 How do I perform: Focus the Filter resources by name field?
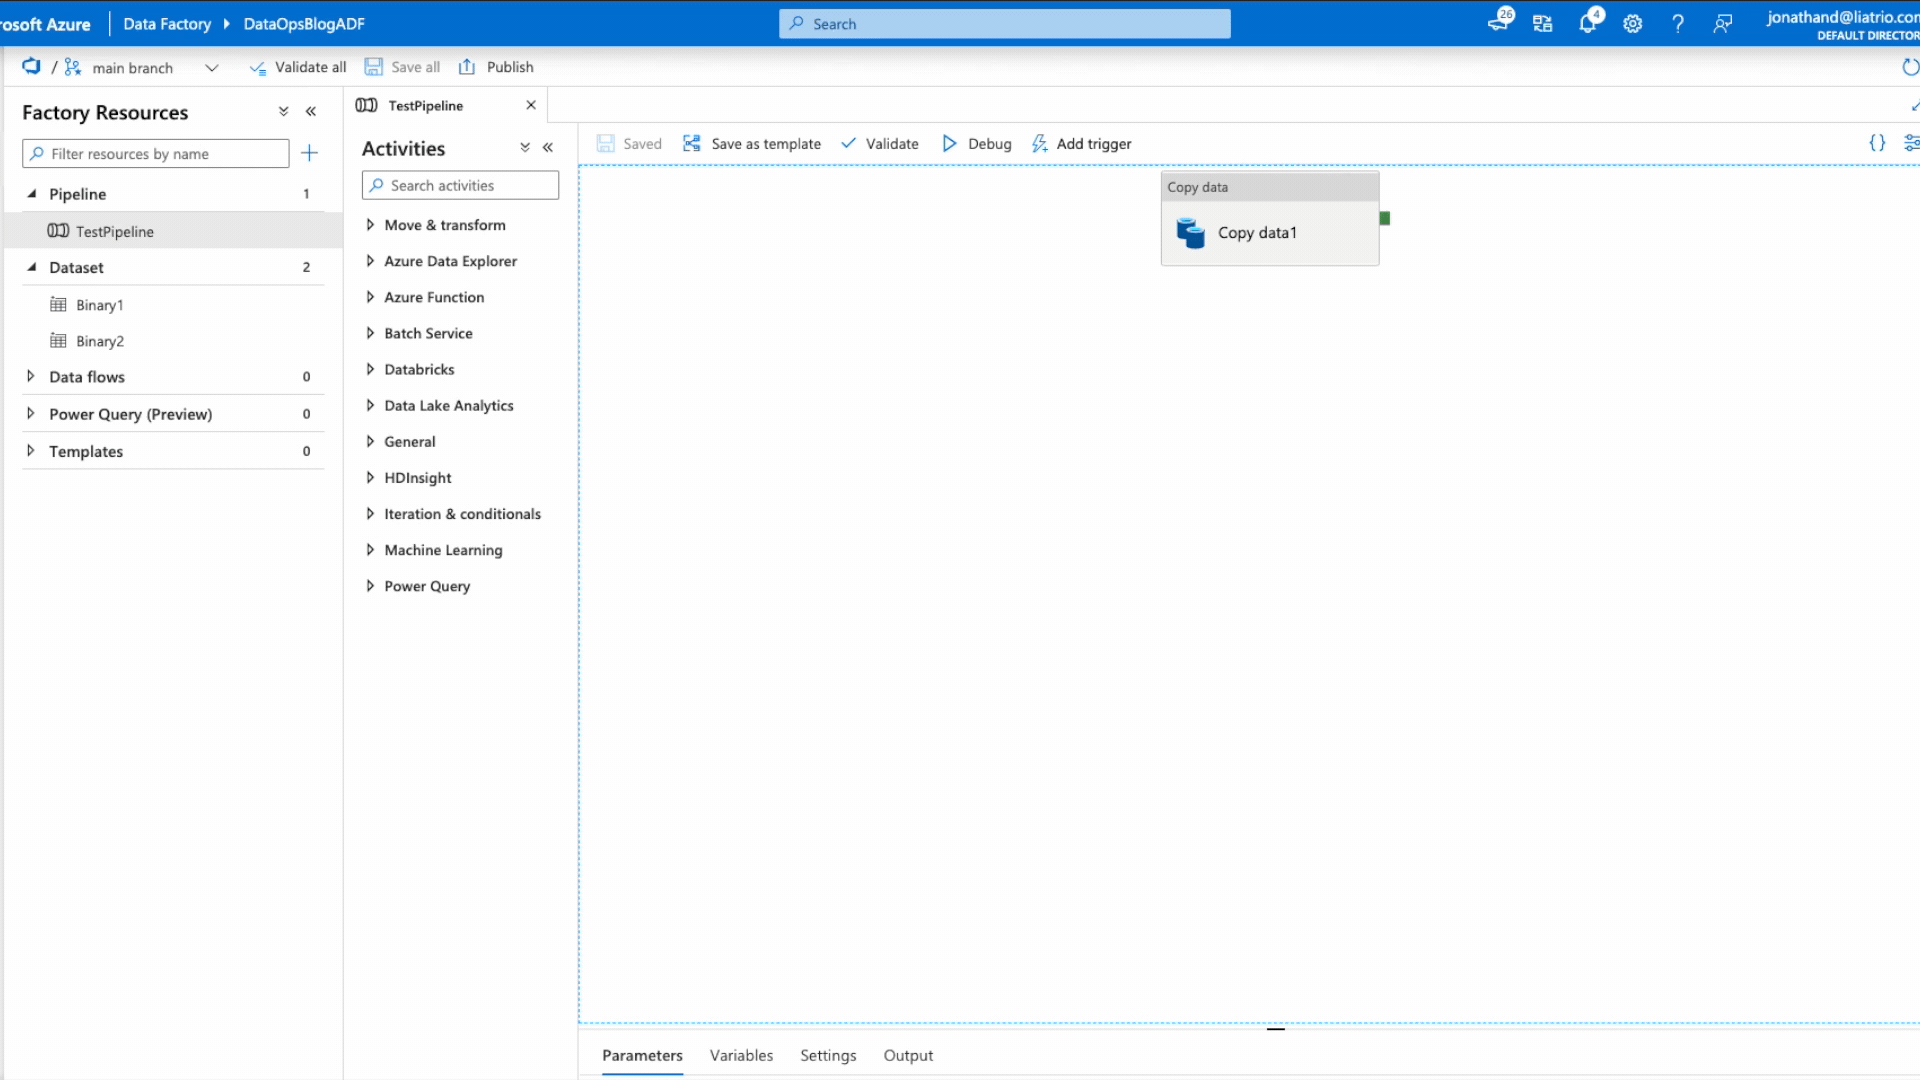[156, 154]
